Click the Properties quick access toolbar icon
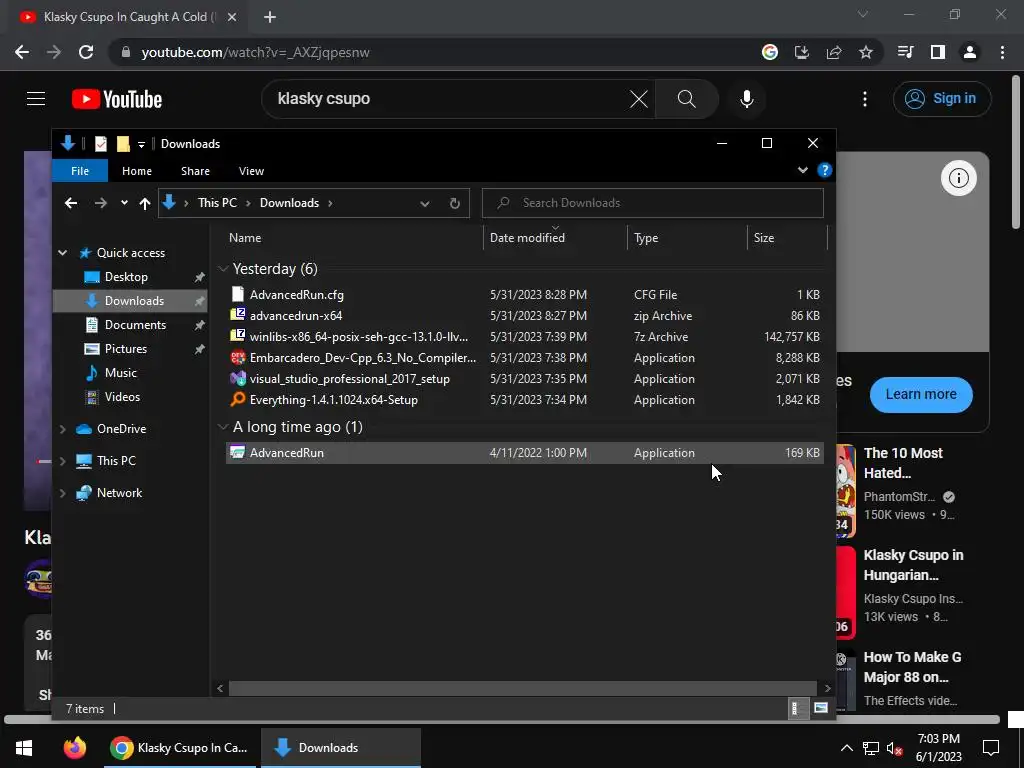The width and height of the screenshot is (1024, 768). click(101, 144)
